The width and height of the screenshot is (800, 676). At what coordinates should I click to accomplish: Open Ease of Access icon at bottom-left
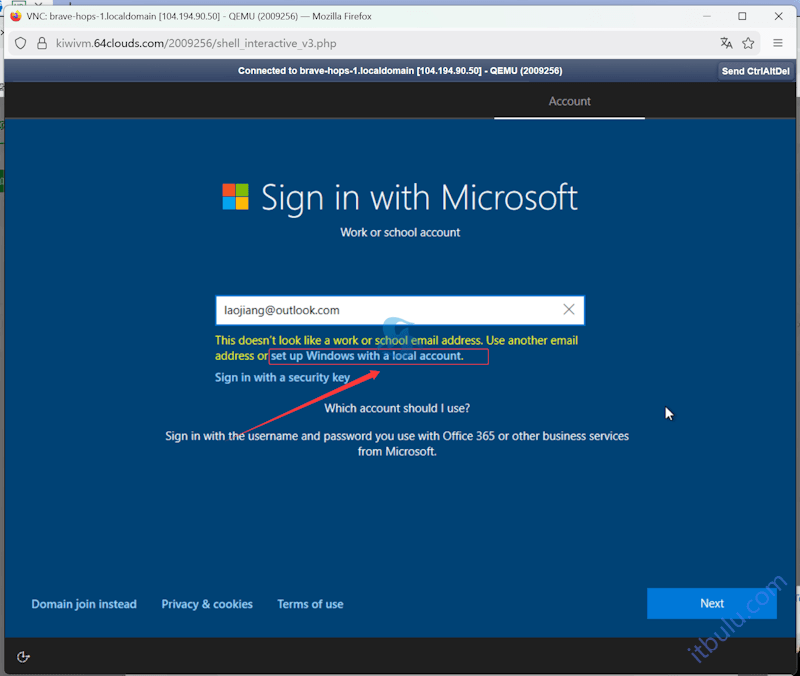[24, 657]
